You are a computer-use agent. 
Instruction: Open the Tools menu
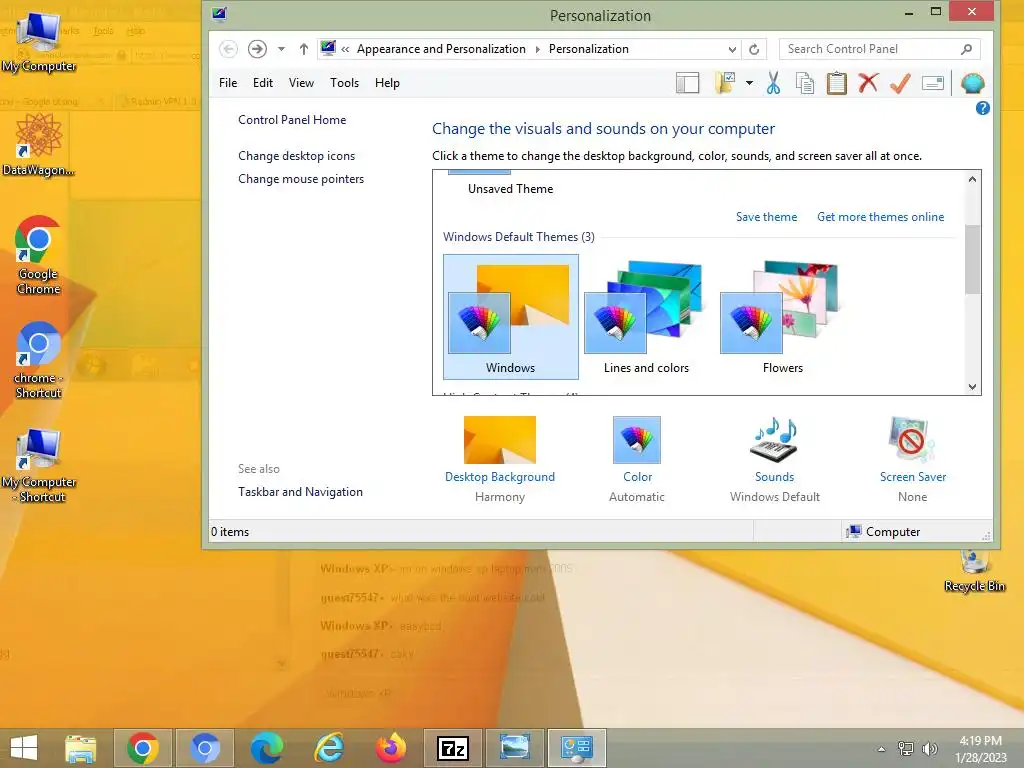point(344,83)
